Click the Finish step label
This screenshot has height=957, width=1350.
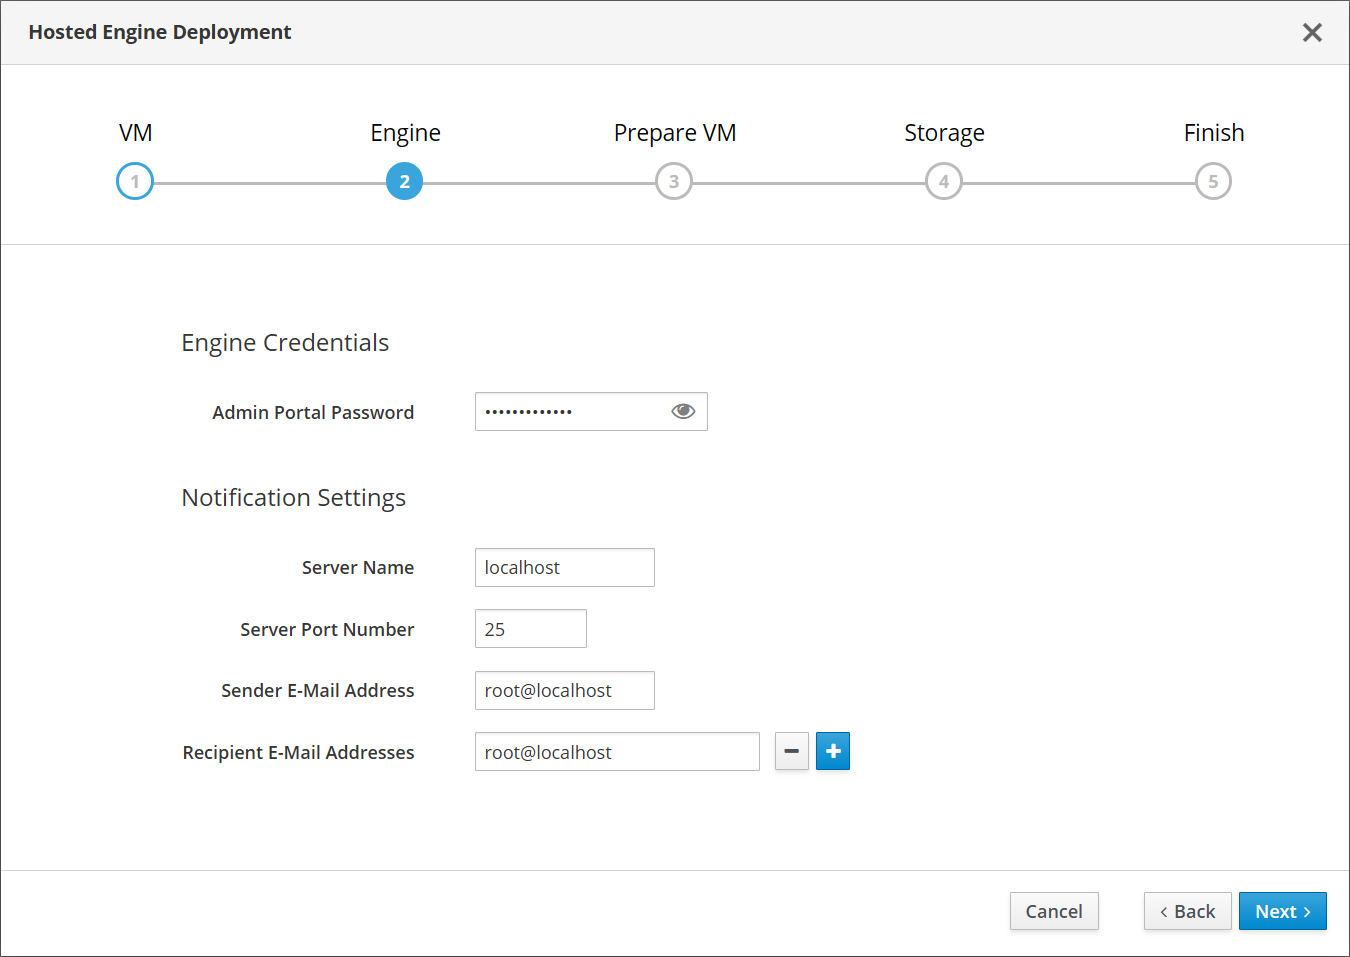[x=1214, y=133]
